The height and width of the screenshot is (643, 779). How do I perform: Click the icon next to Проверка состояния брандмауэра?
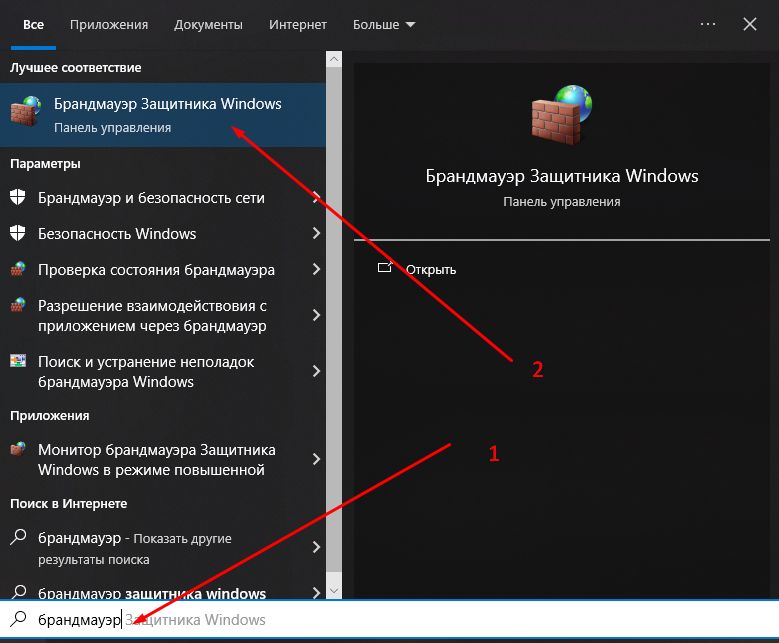point(17,269)
